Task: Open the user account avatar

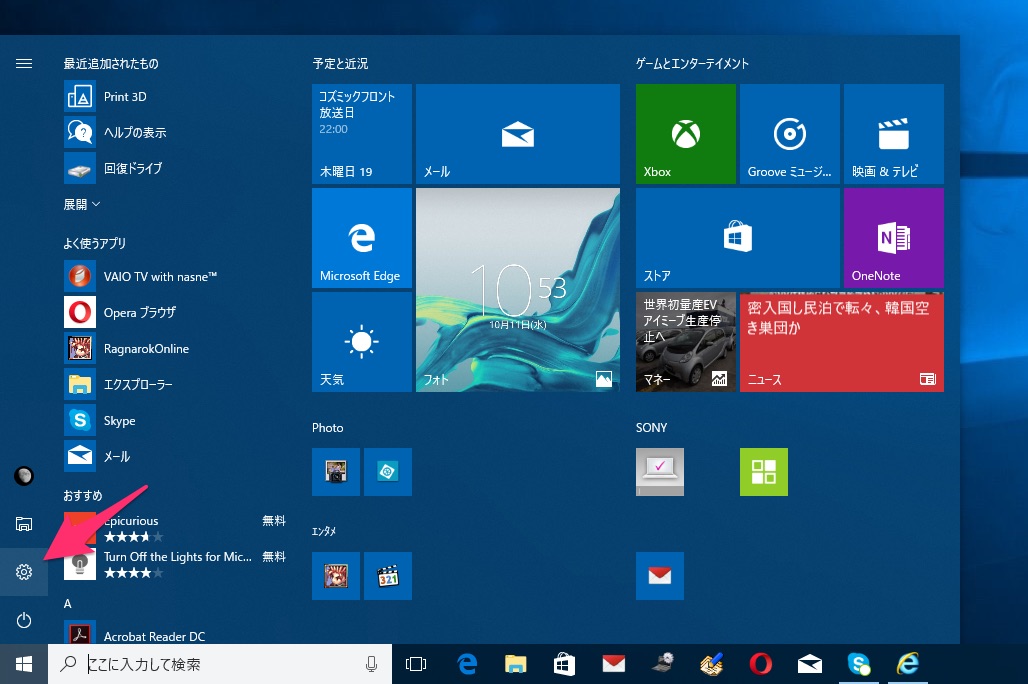Action: coord(24,476)
